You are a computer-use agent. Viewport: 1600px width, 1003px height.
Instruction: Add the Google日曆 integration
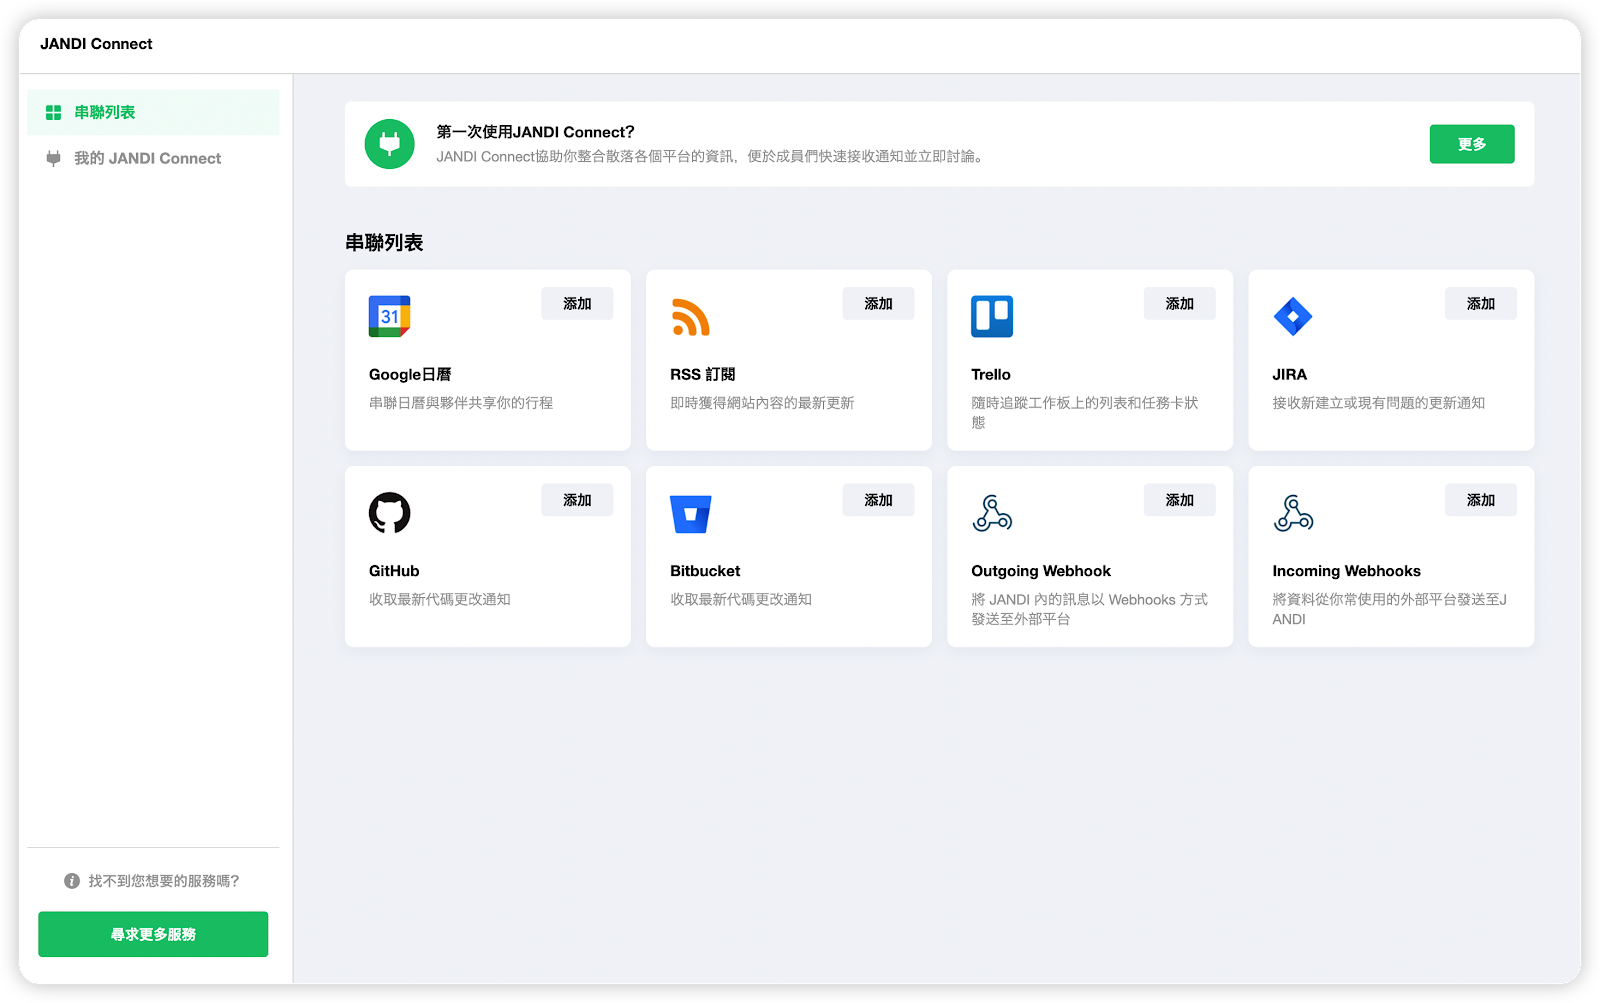point(577,303)
